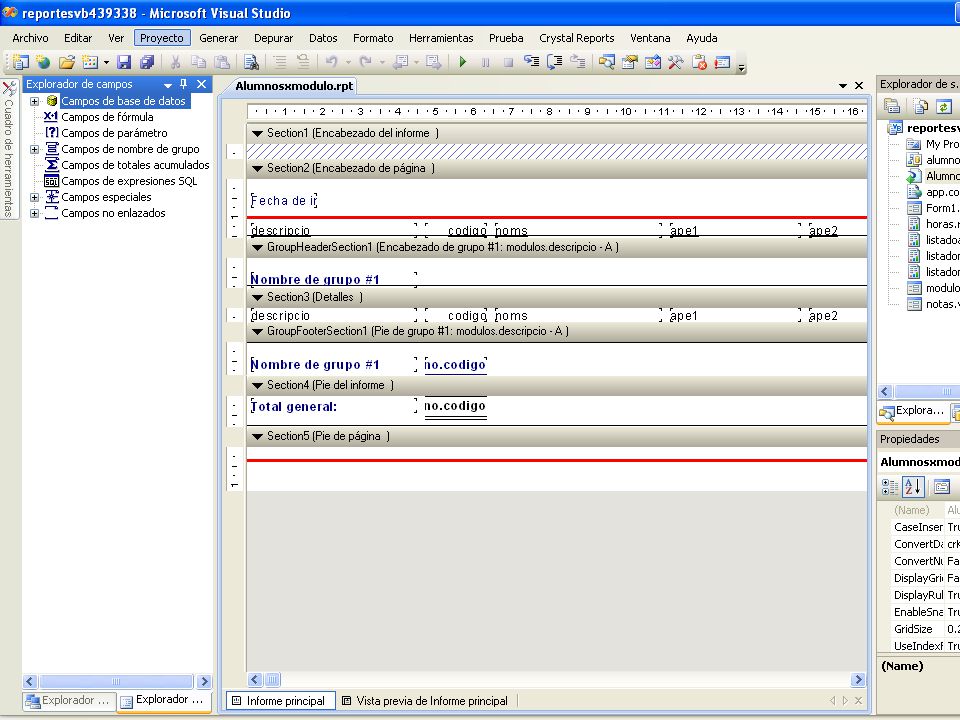The height and width of the screenshot is (720, 960).
Task: Collapse Section1 Encabezado del informe triangle
Action: pyautogui.click(x=257, y=133)
